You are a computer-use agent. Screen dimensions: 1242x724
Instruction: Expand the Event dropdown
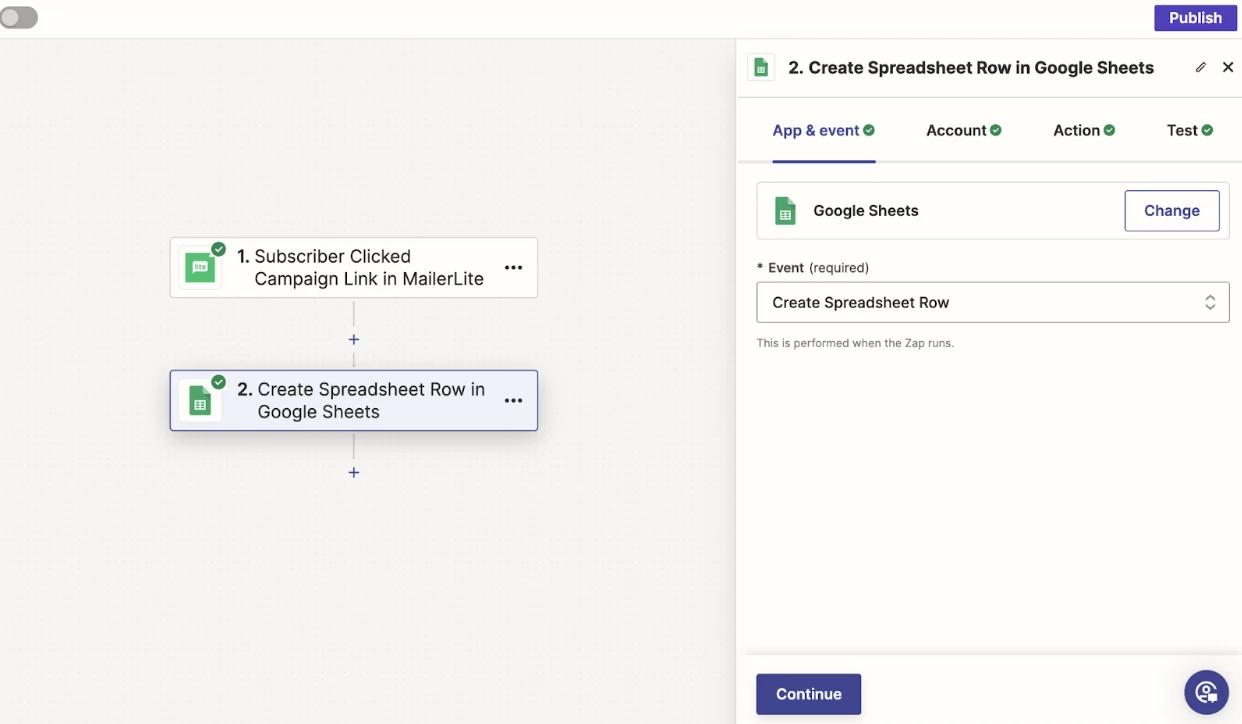(x=992, y=303)
